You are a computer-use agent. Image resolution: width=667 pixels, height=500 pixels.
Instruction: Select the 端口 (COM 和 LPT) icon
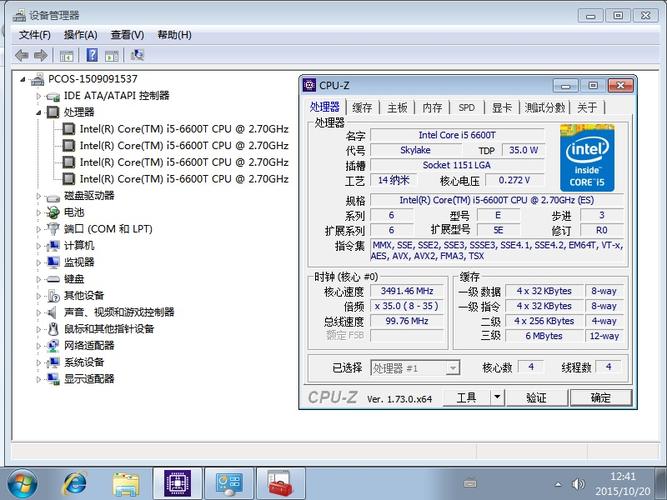53,229
